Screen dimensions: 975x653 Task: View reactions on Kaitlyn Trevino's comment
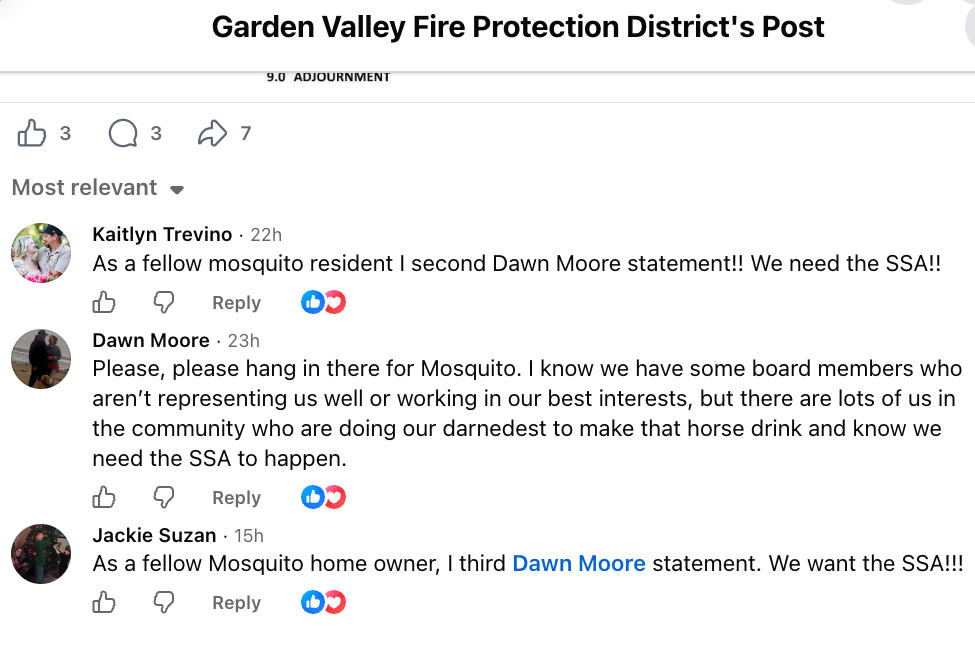click(x=323, y=302)
